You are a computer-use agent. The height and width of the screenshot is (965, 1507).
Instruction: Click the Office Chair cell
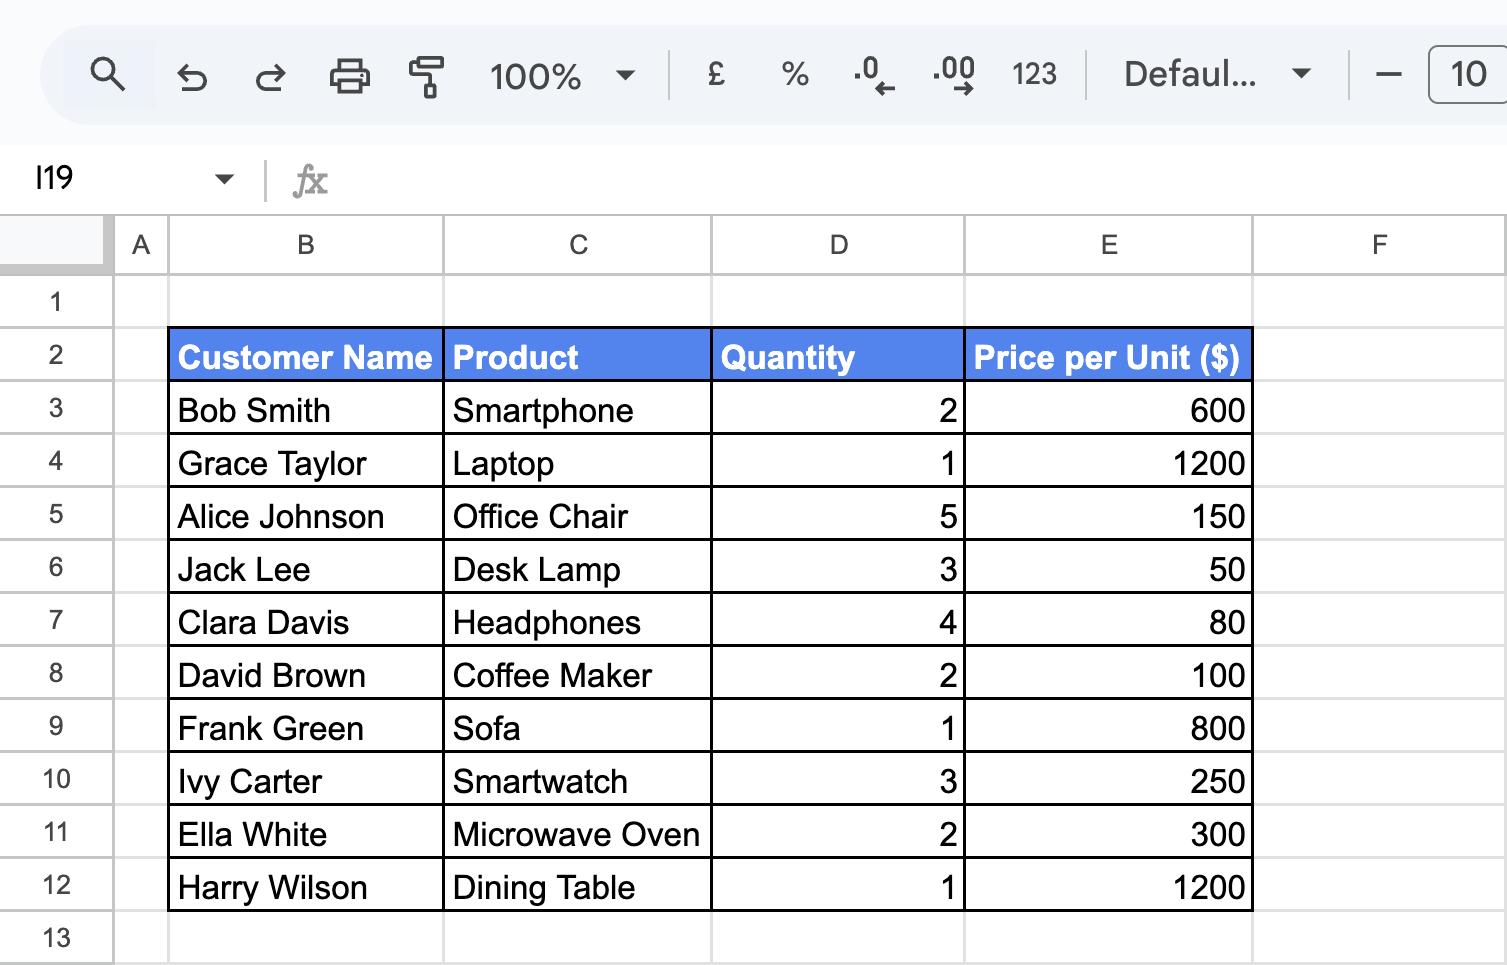(578, 514)
